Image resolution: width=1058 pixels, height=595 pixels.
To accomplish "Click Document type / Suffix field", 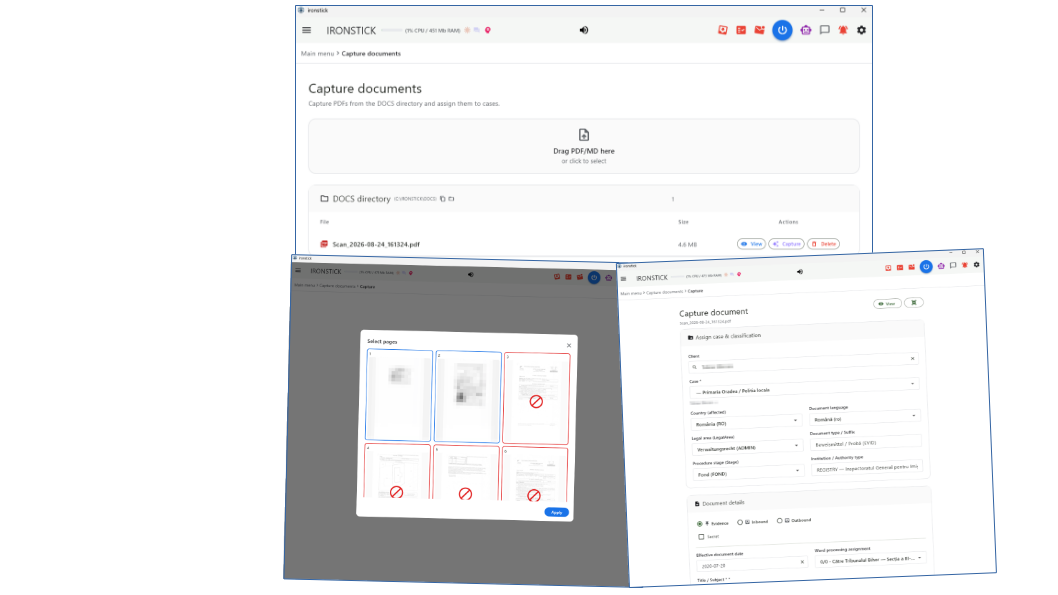I will tap(866, 443).
